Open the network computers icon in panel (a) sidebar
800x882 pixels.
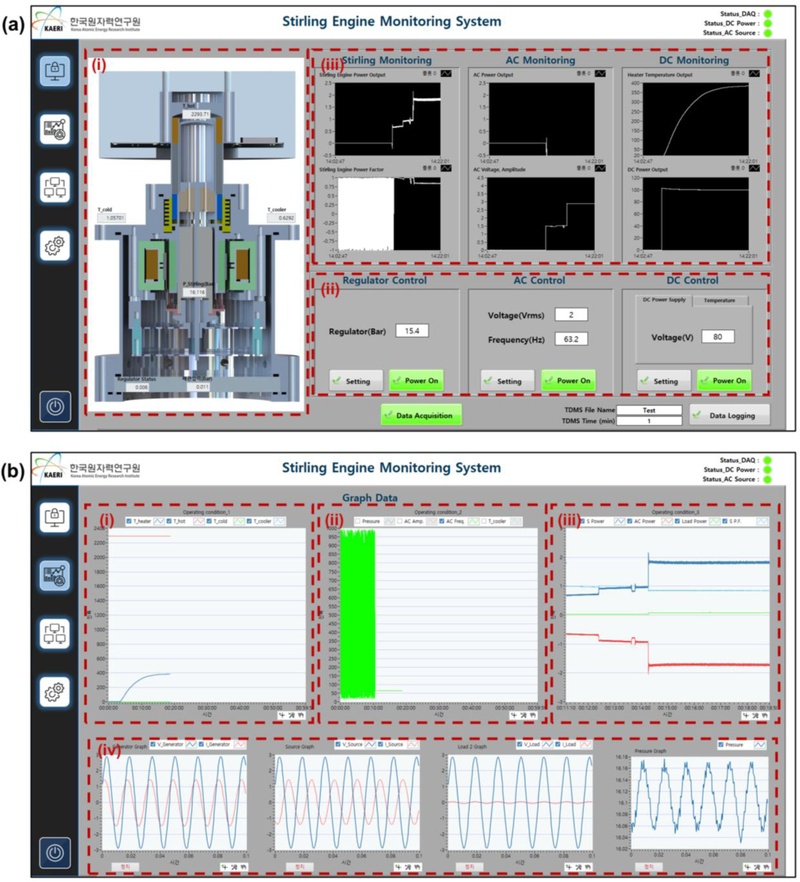coord(55,187)
